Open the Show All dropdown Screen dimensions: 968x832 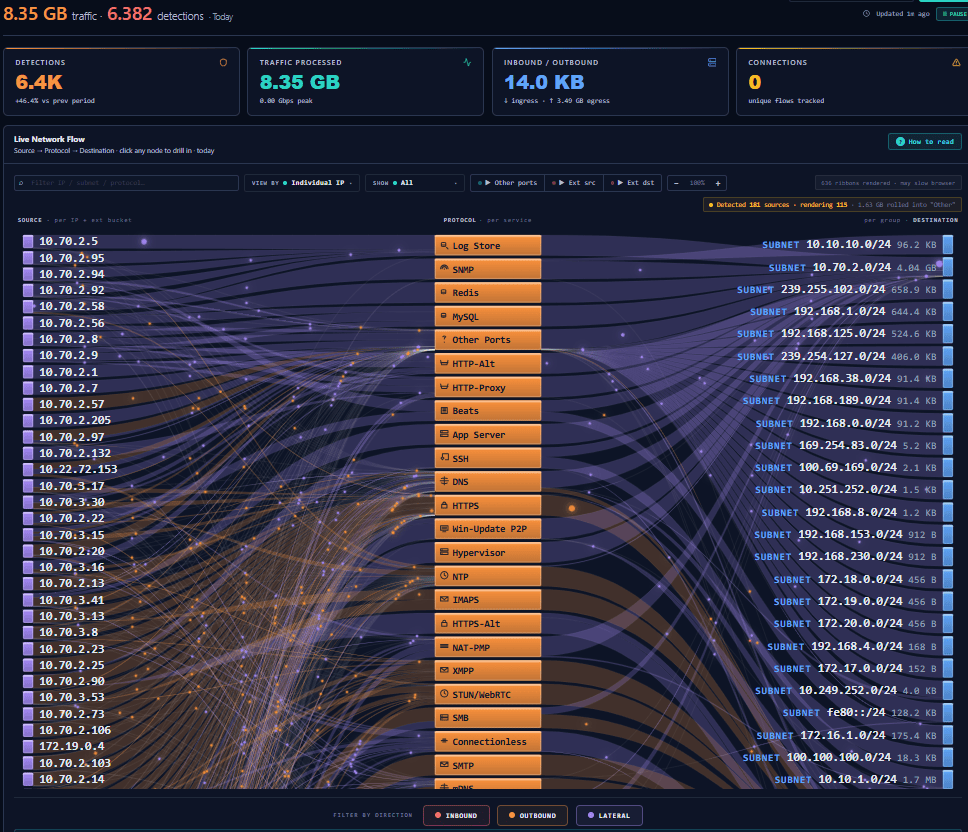pos(414,183)
